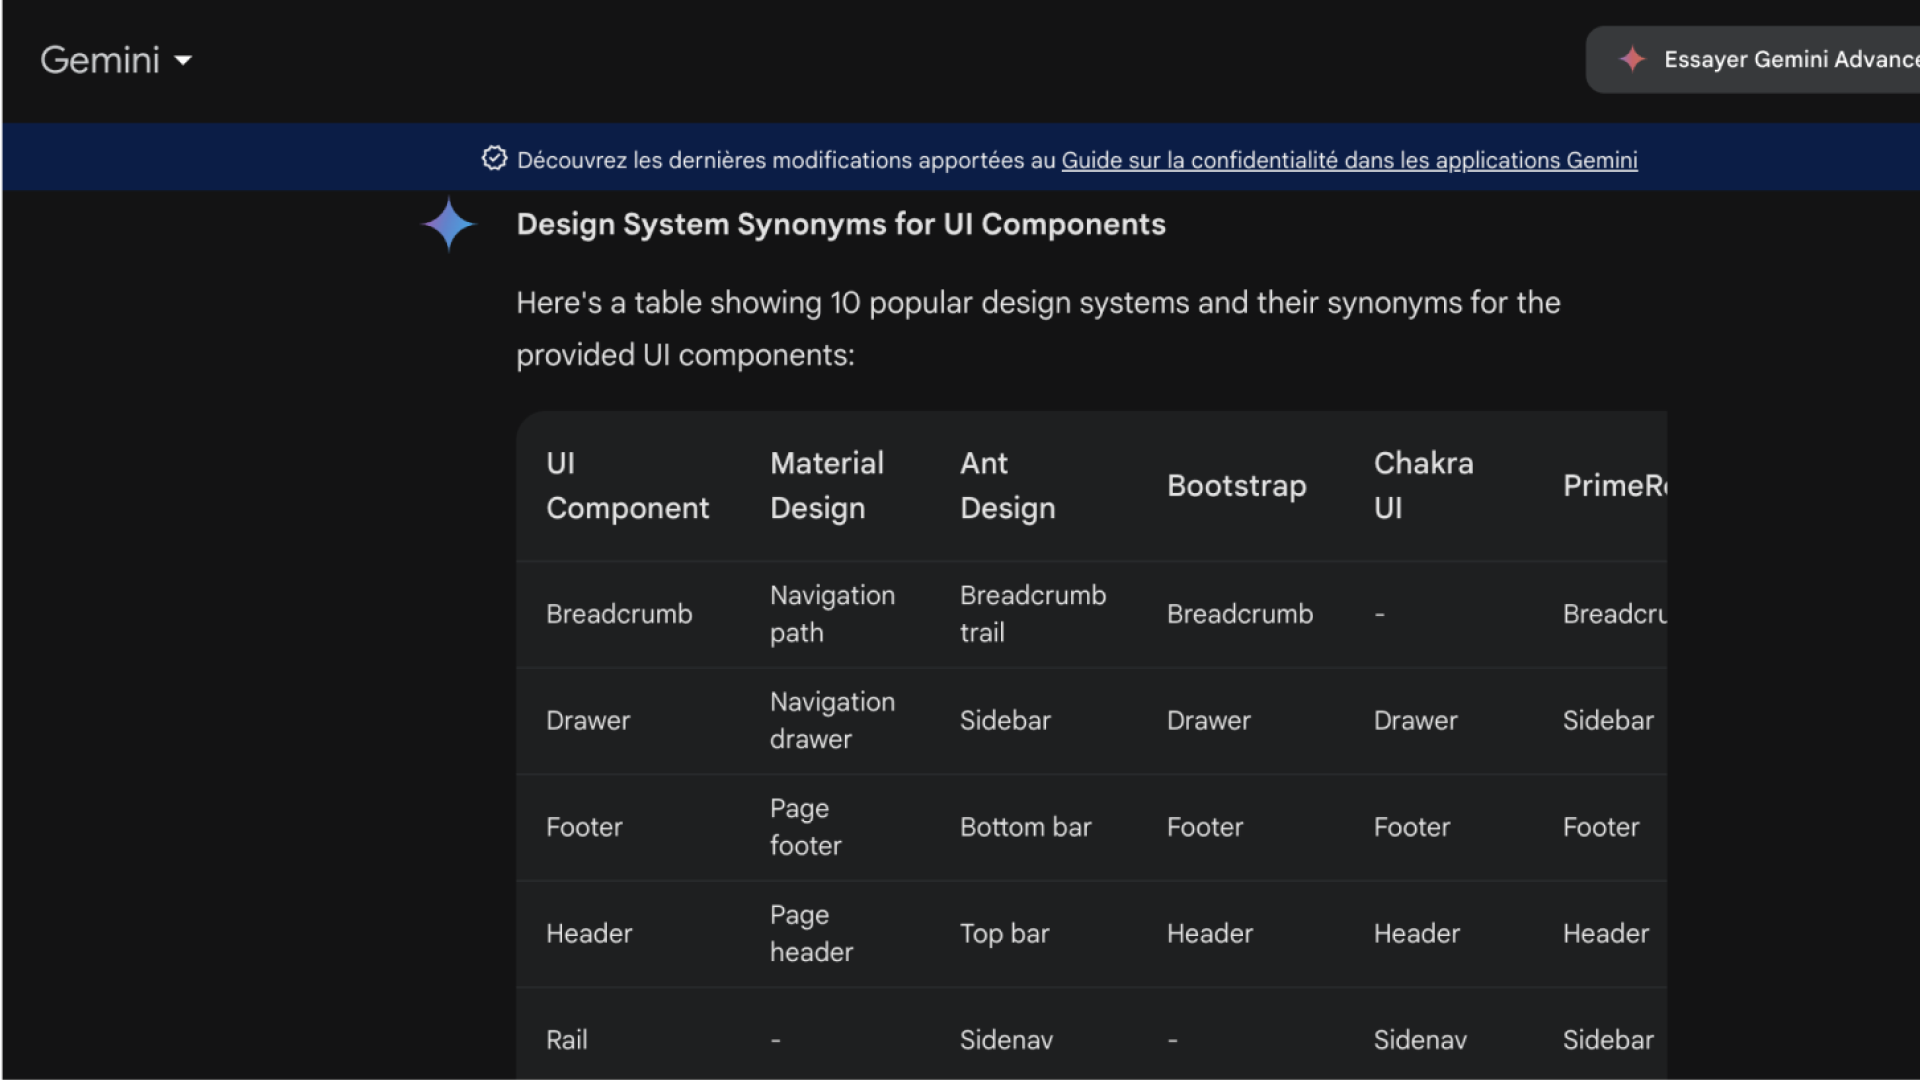
Task: Click the 'Ant Design' column header
Action: tap(1007, 486)
